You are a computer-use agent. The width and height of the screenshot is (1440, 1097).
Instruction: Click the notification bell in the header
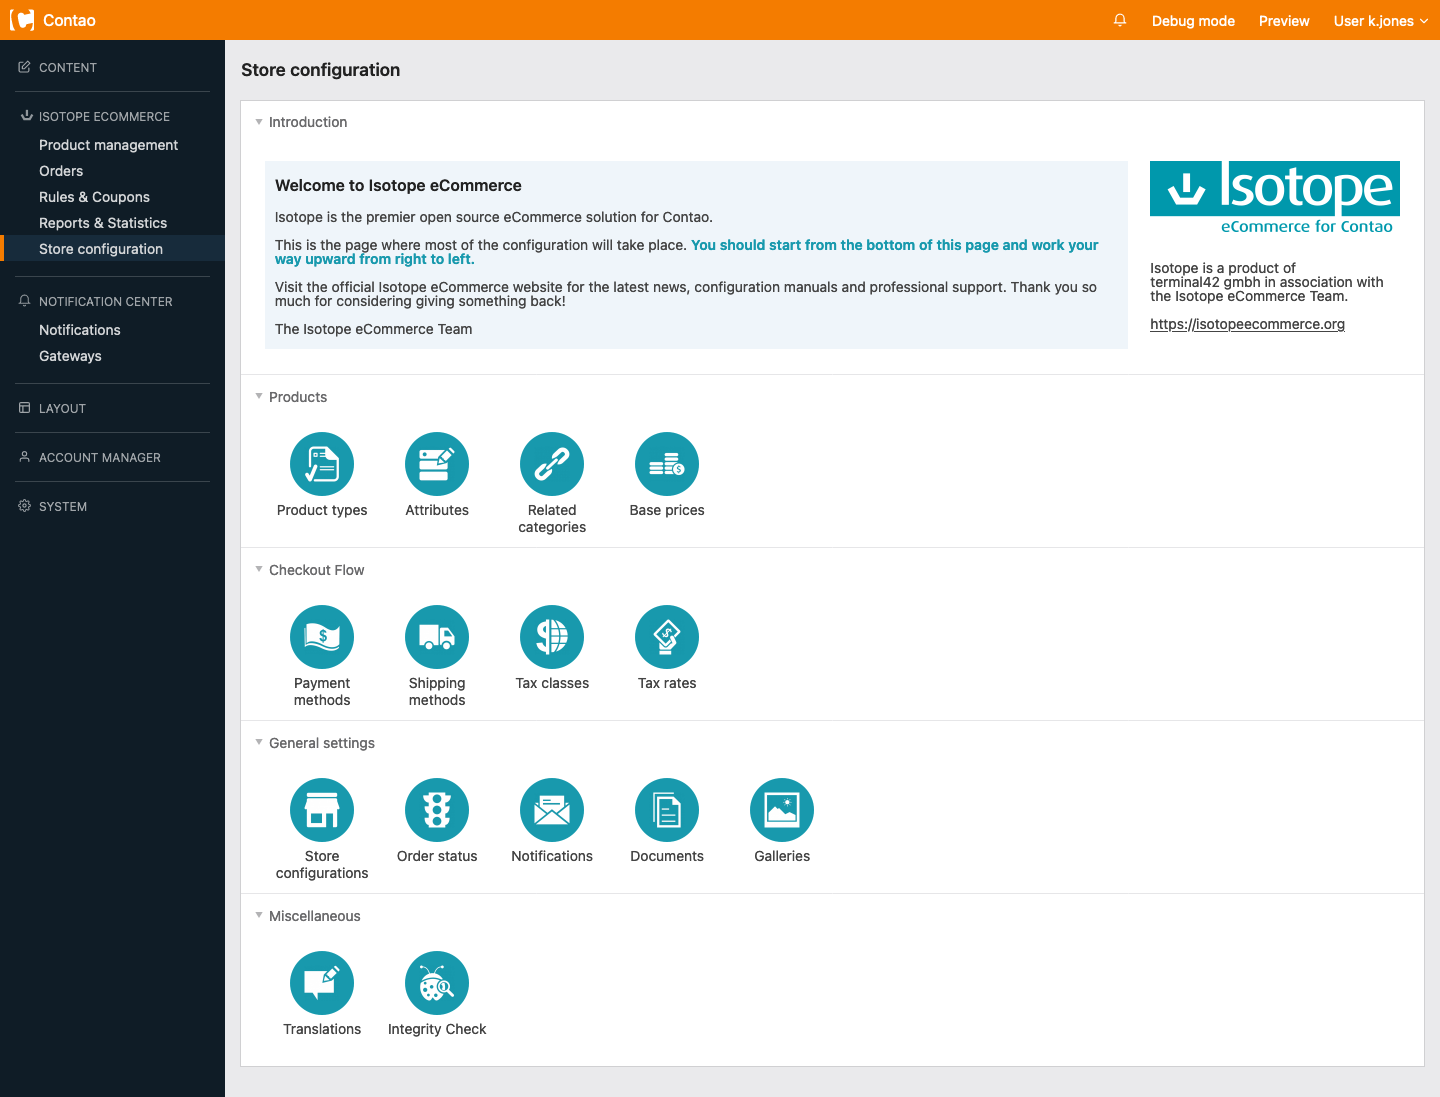1120,20
